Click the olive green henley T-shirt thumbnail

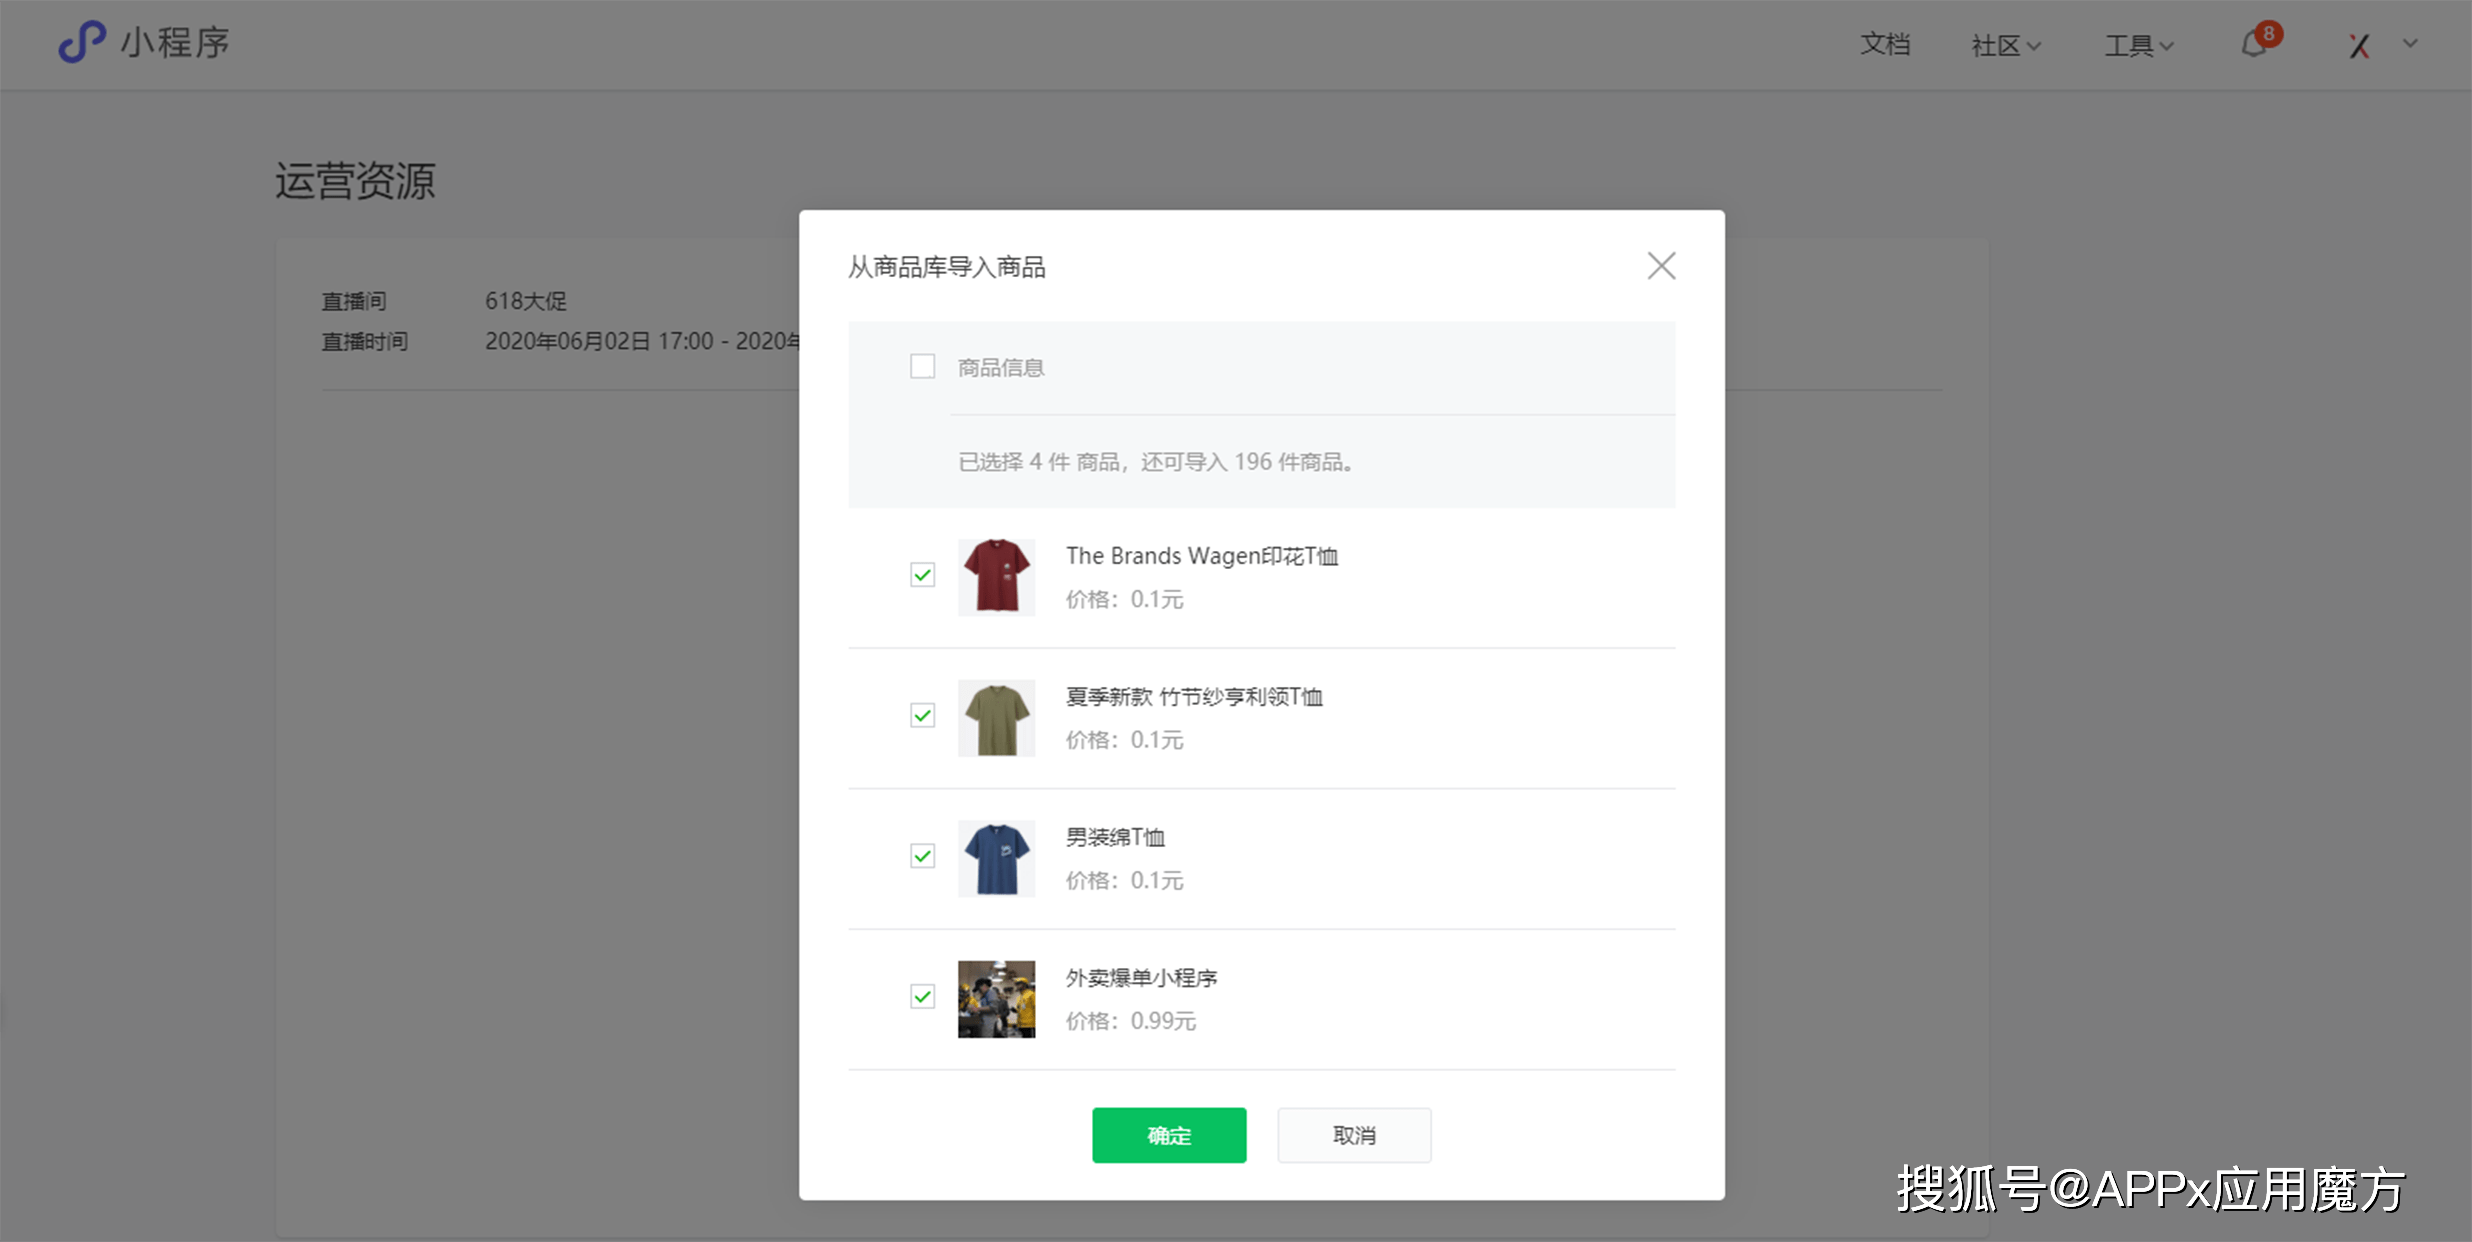coord(996,718)
